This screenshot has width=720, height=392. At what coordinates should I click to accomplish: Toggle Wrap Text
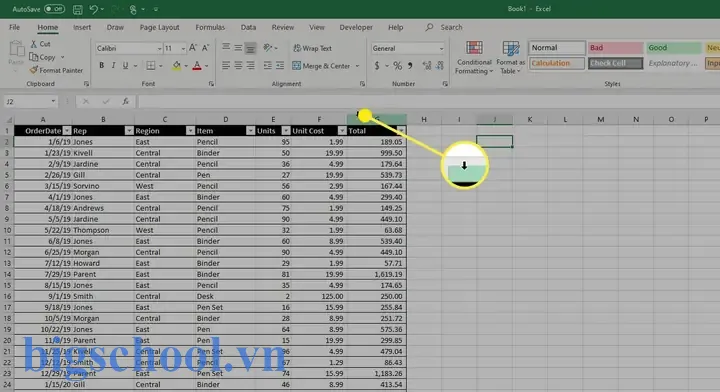click(x=312, y=48)
